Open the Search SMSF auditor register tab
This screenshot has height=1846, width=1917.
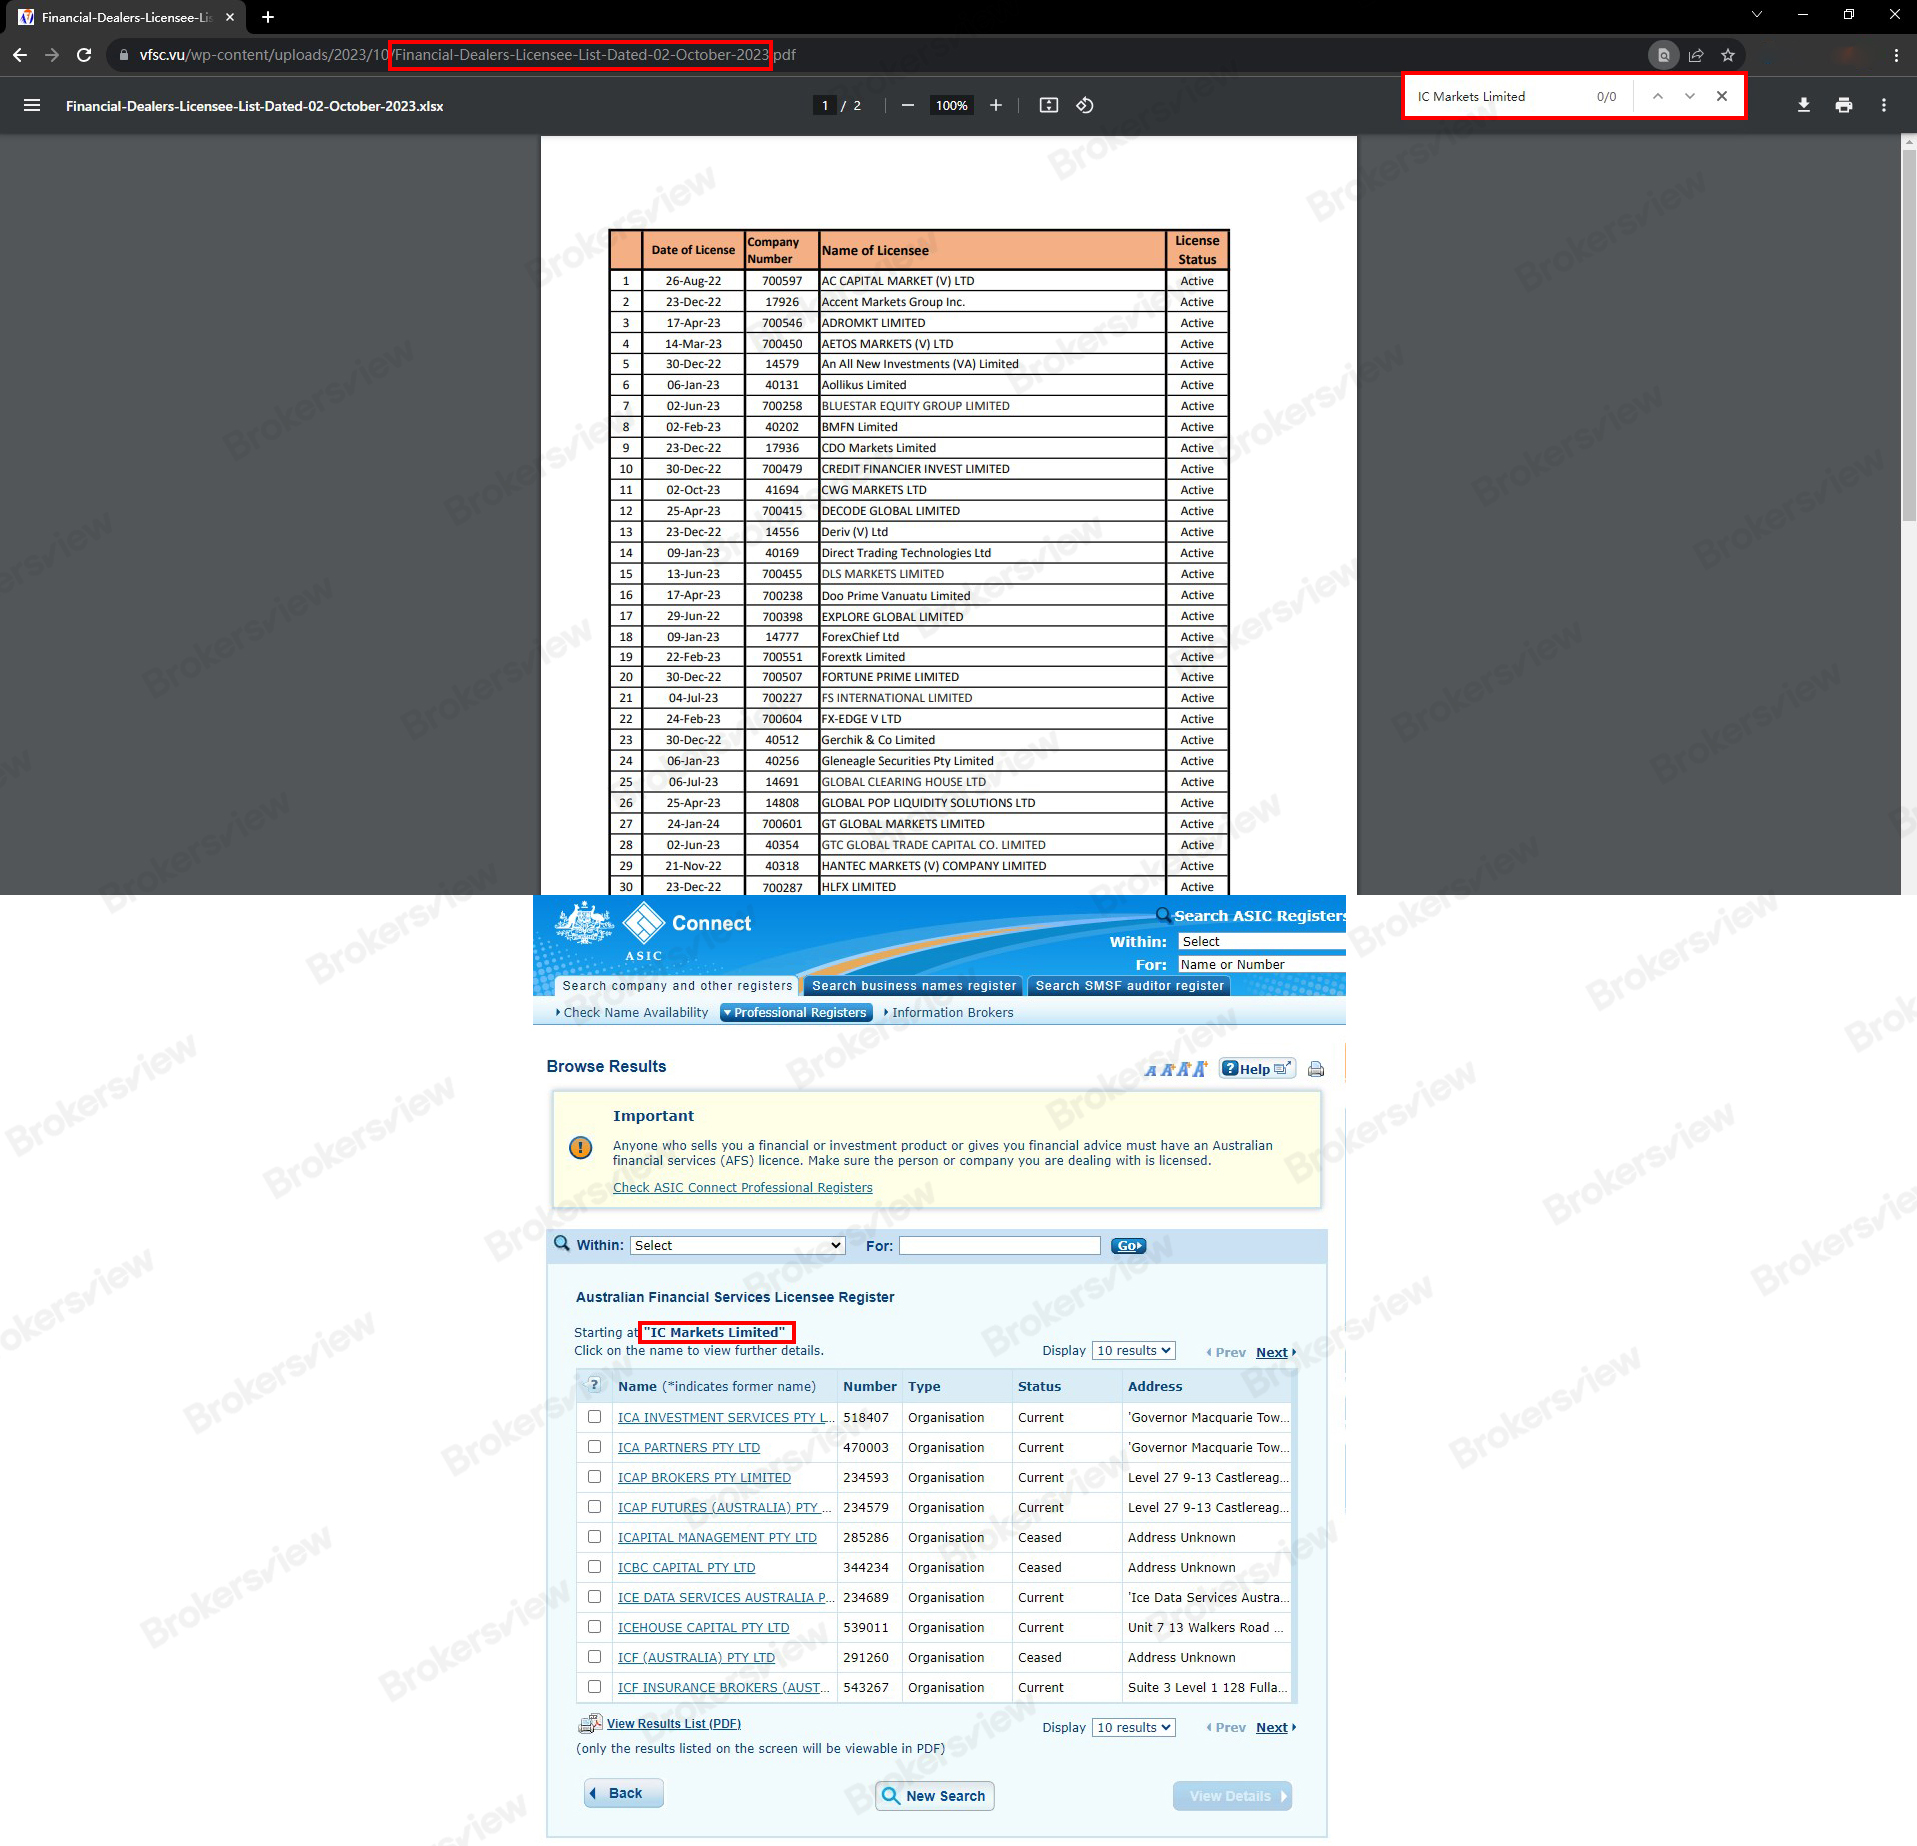1128,986
